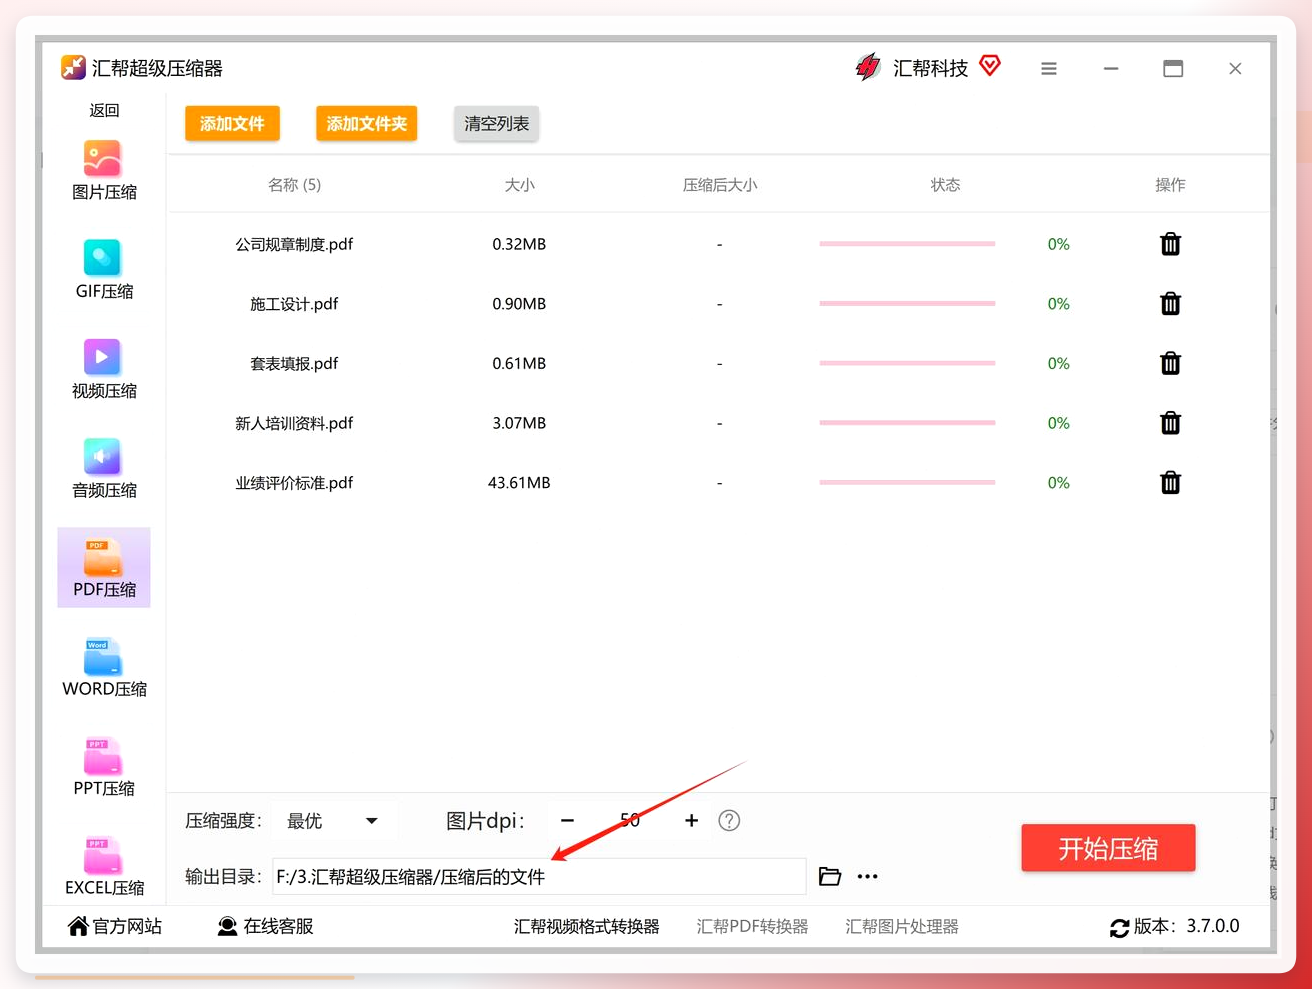Click the 大小 column header
This screenshot has height=989, width=1312.
pyautogui.click(x=519, y=185)
